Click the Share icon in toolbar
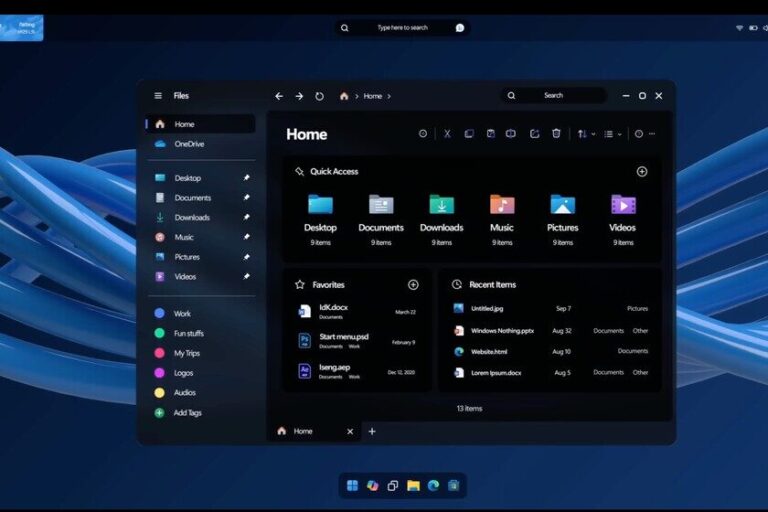Viewport: 768px width, 512px height. 534,133
